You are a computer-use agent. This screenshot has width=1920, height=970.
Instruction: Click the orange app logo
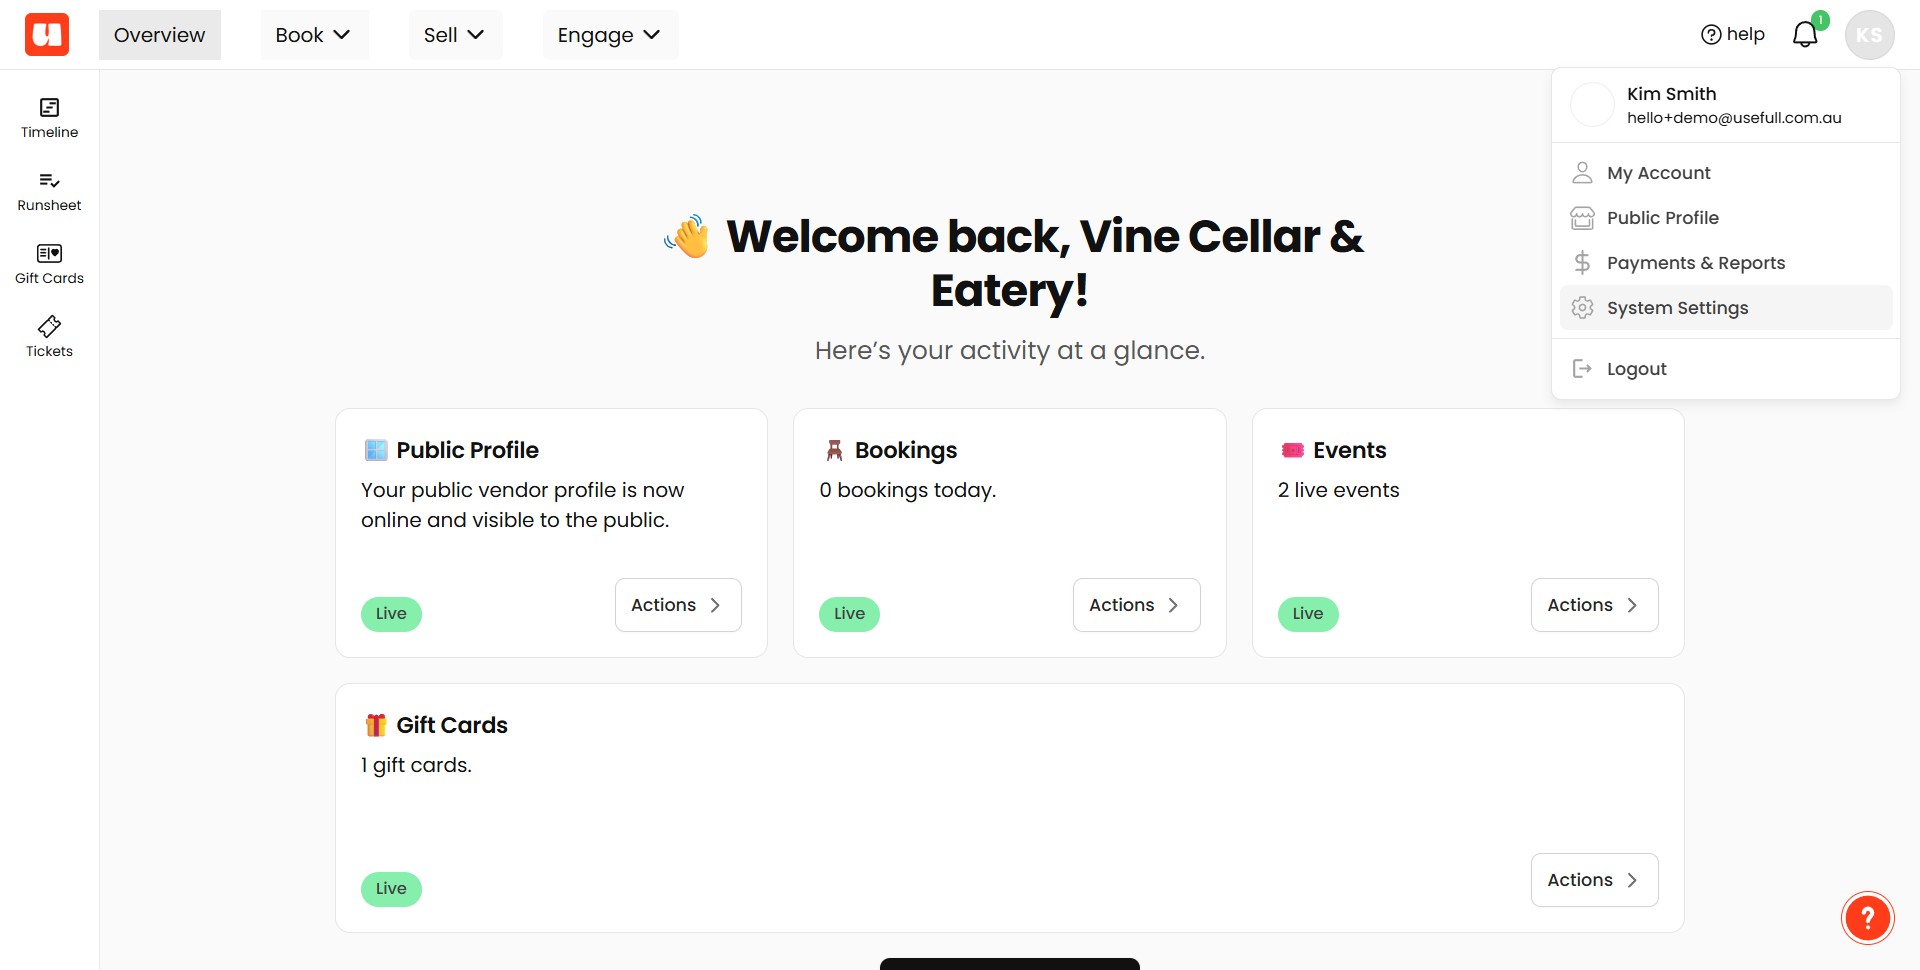(x=47, y=34)
